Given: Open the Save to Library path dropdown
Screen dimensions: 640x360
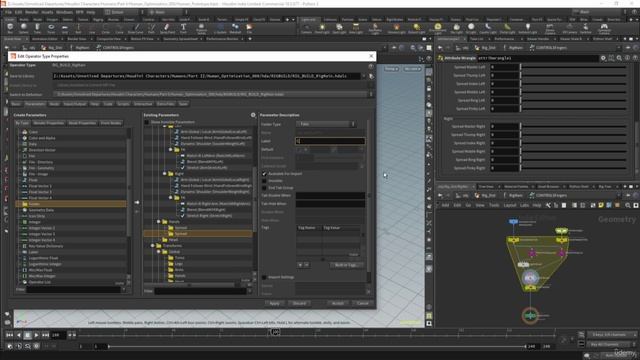Looking at the screenshot, I should click(364, 76).
